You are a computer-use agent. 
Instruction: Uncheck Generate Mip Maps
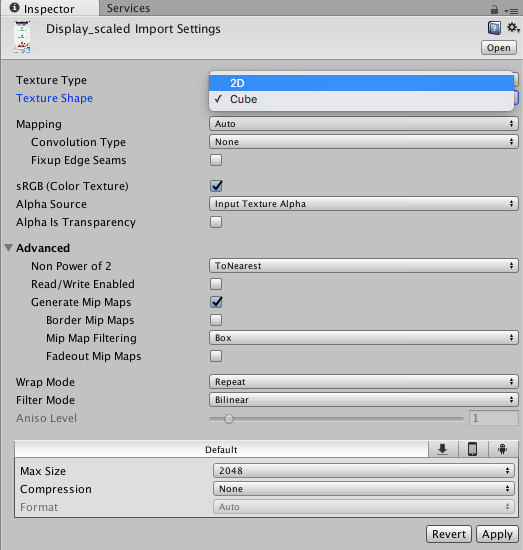[x=216, y=302]
